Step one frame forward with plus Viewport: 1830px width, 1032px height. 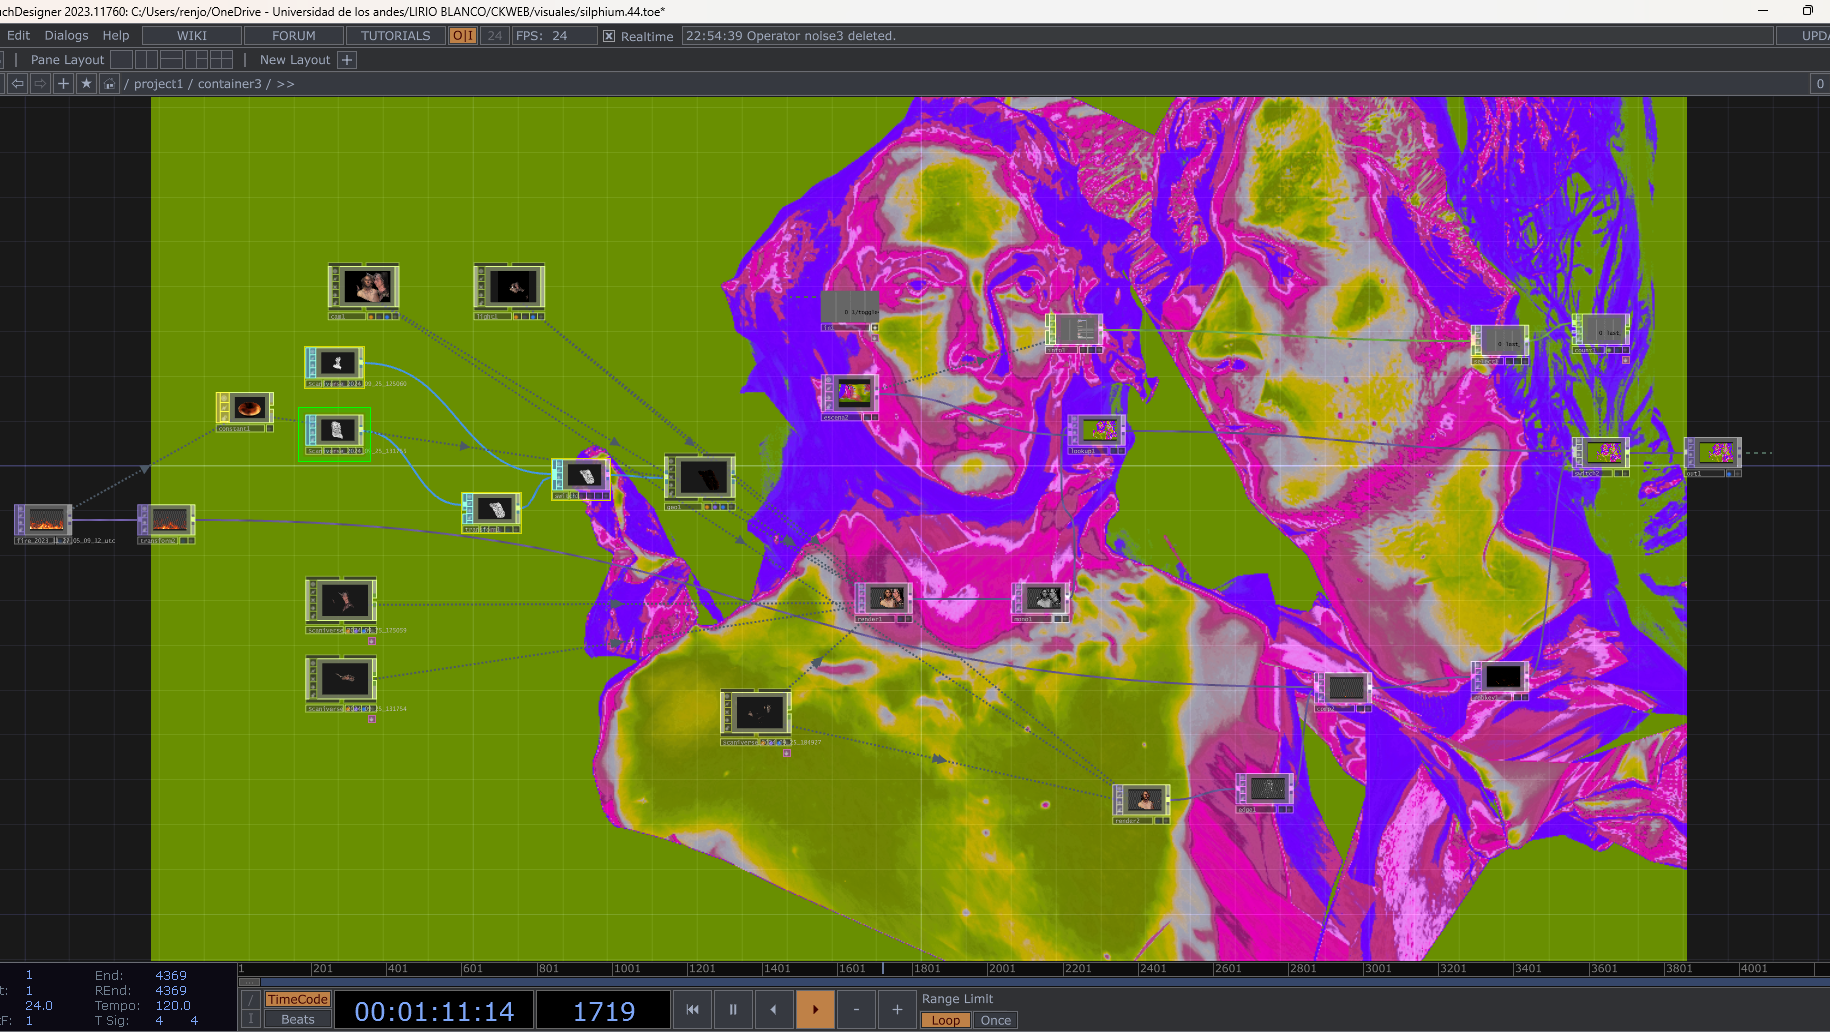(897, 1010)
